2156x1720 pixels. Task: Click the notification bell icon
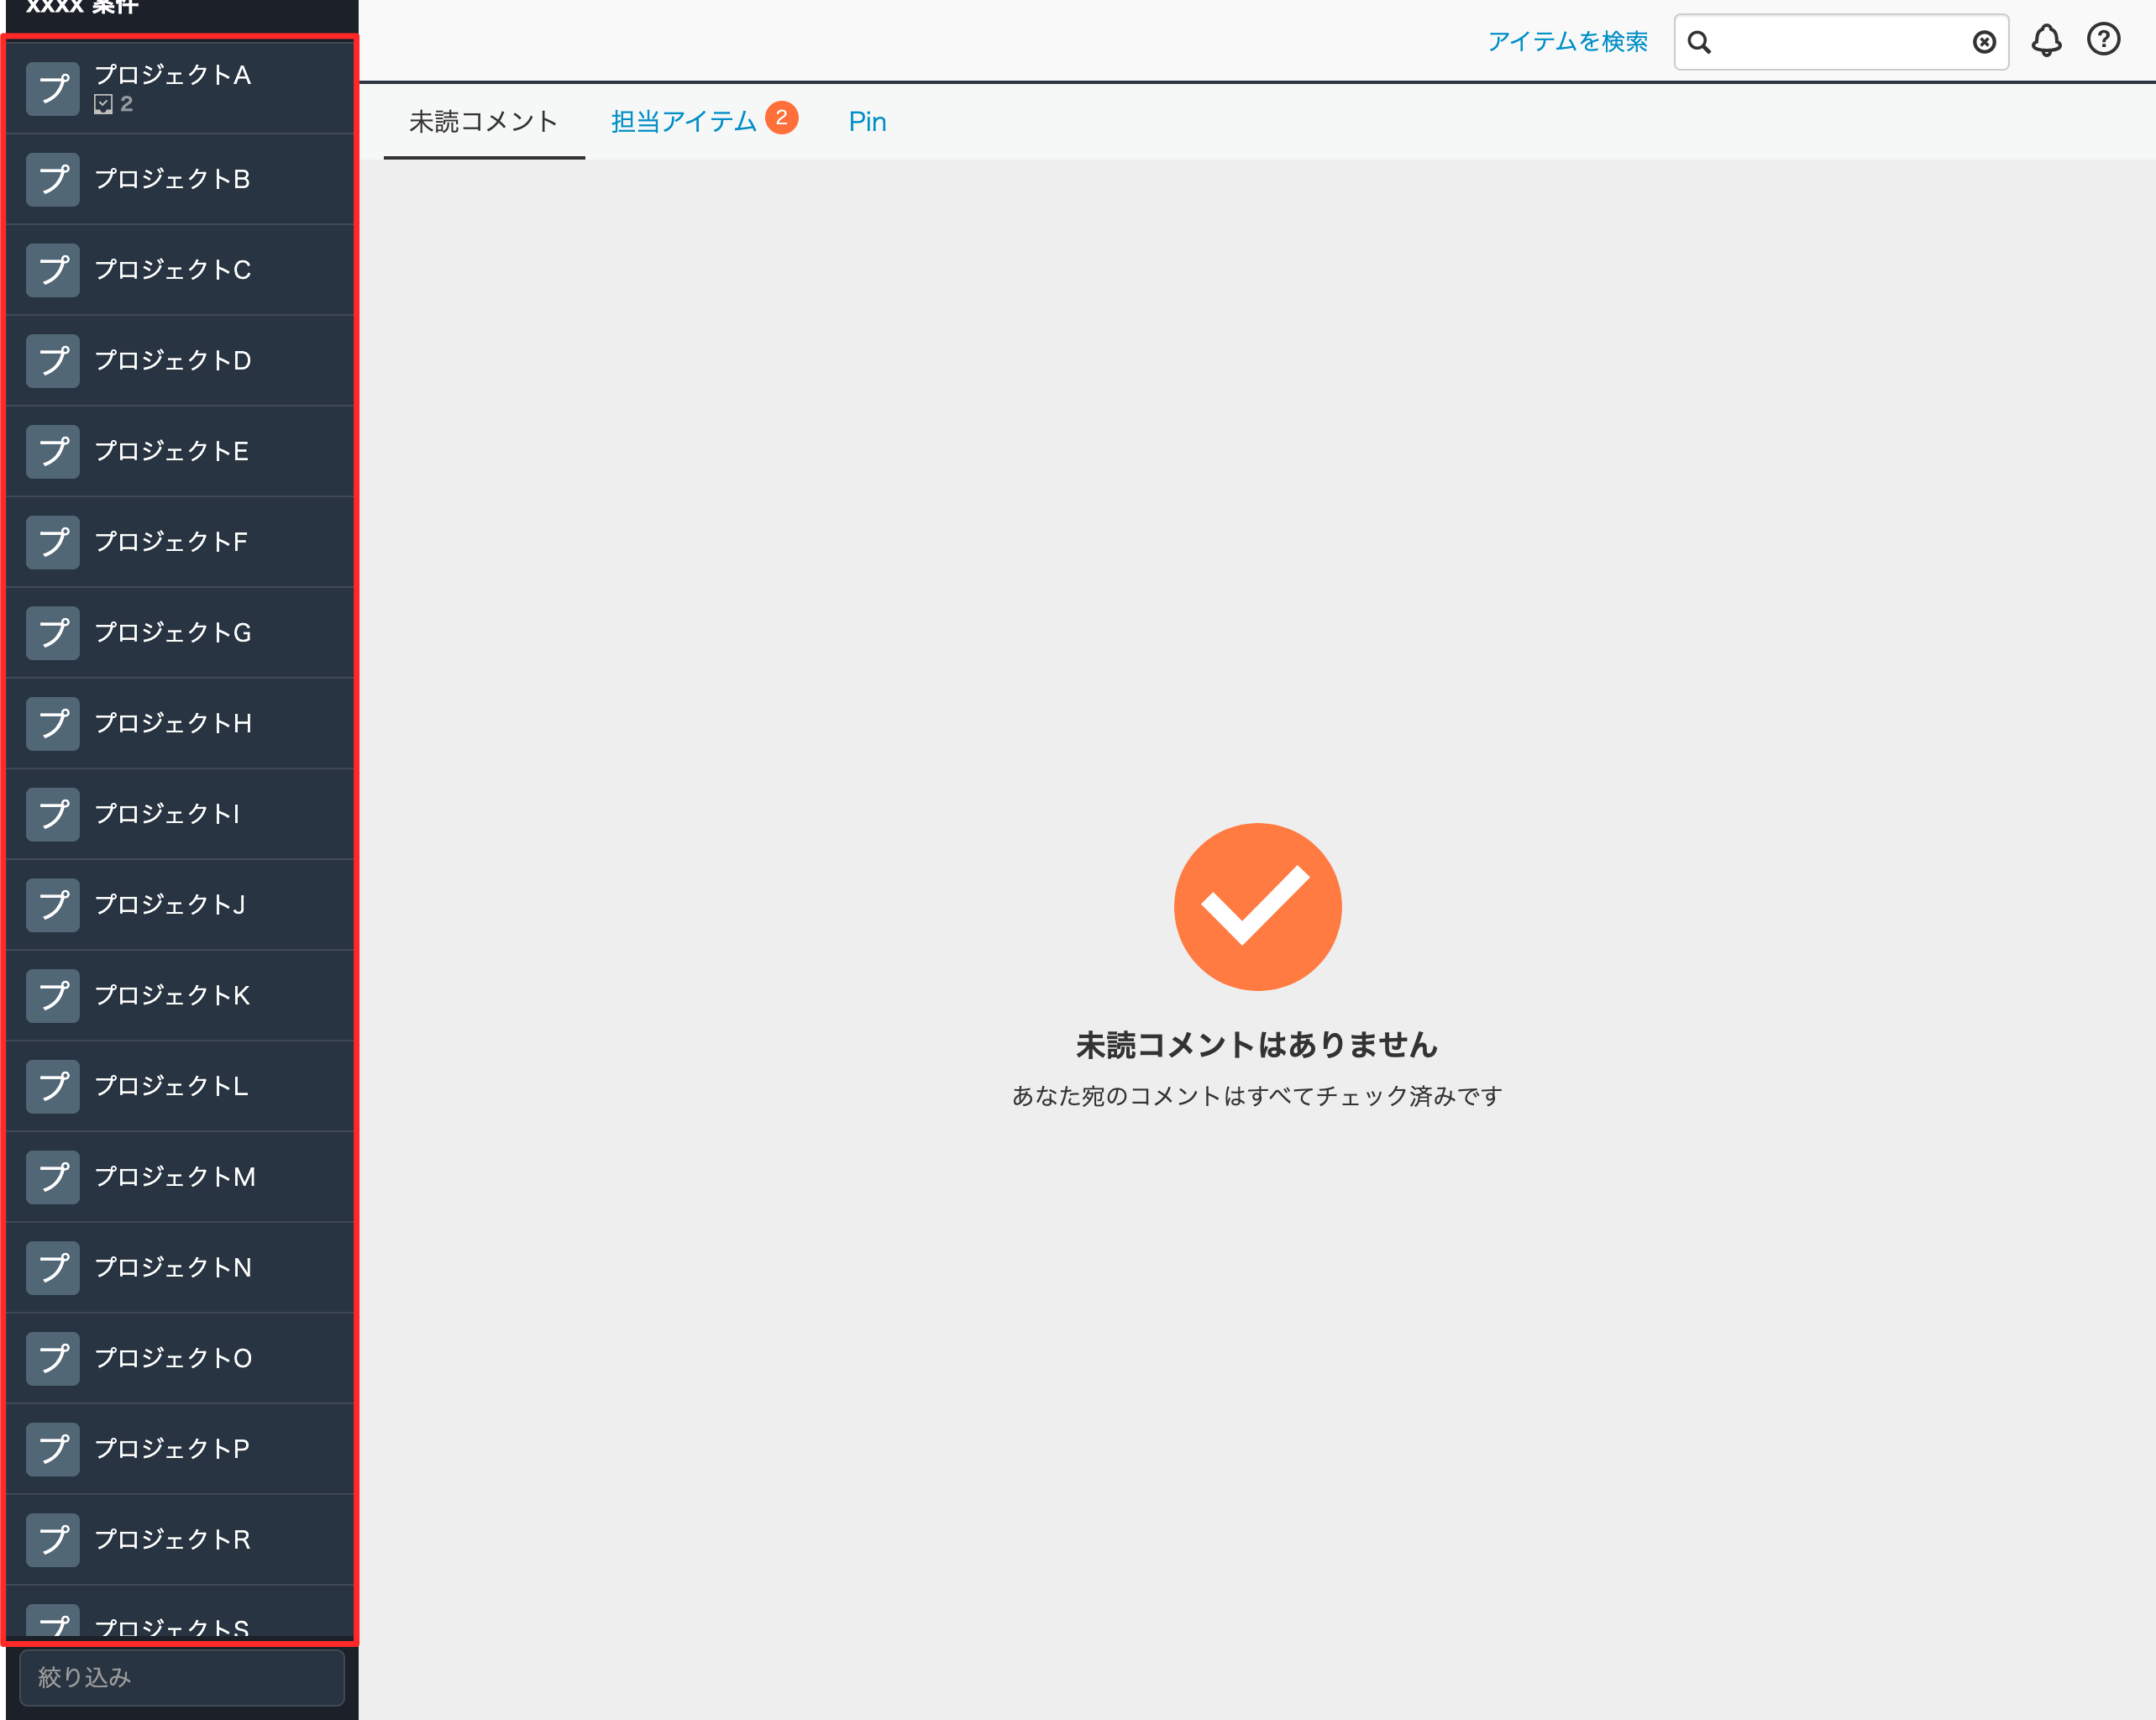click(x=2045, y=41)
